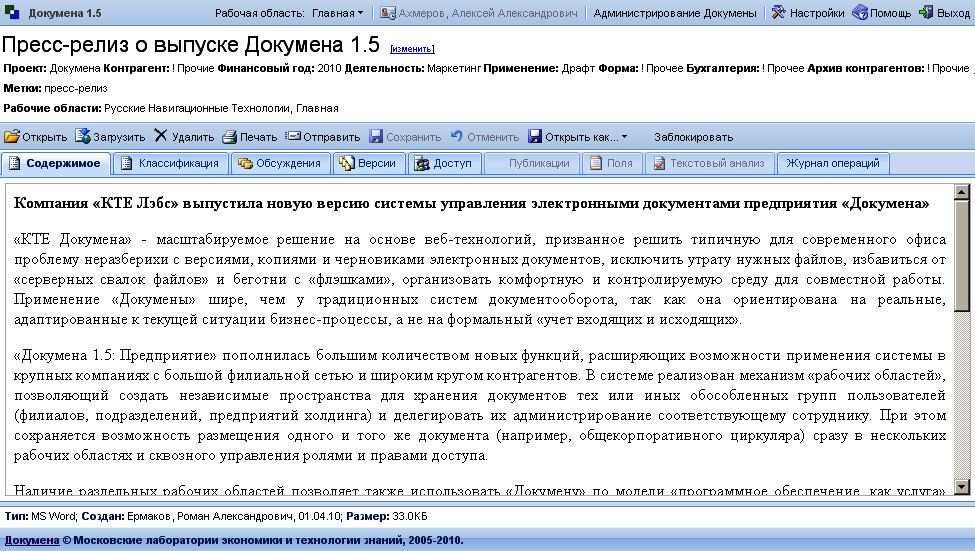Open the Версии tab
This screenshot has width=975, height=551.
(x=369, y=164)
